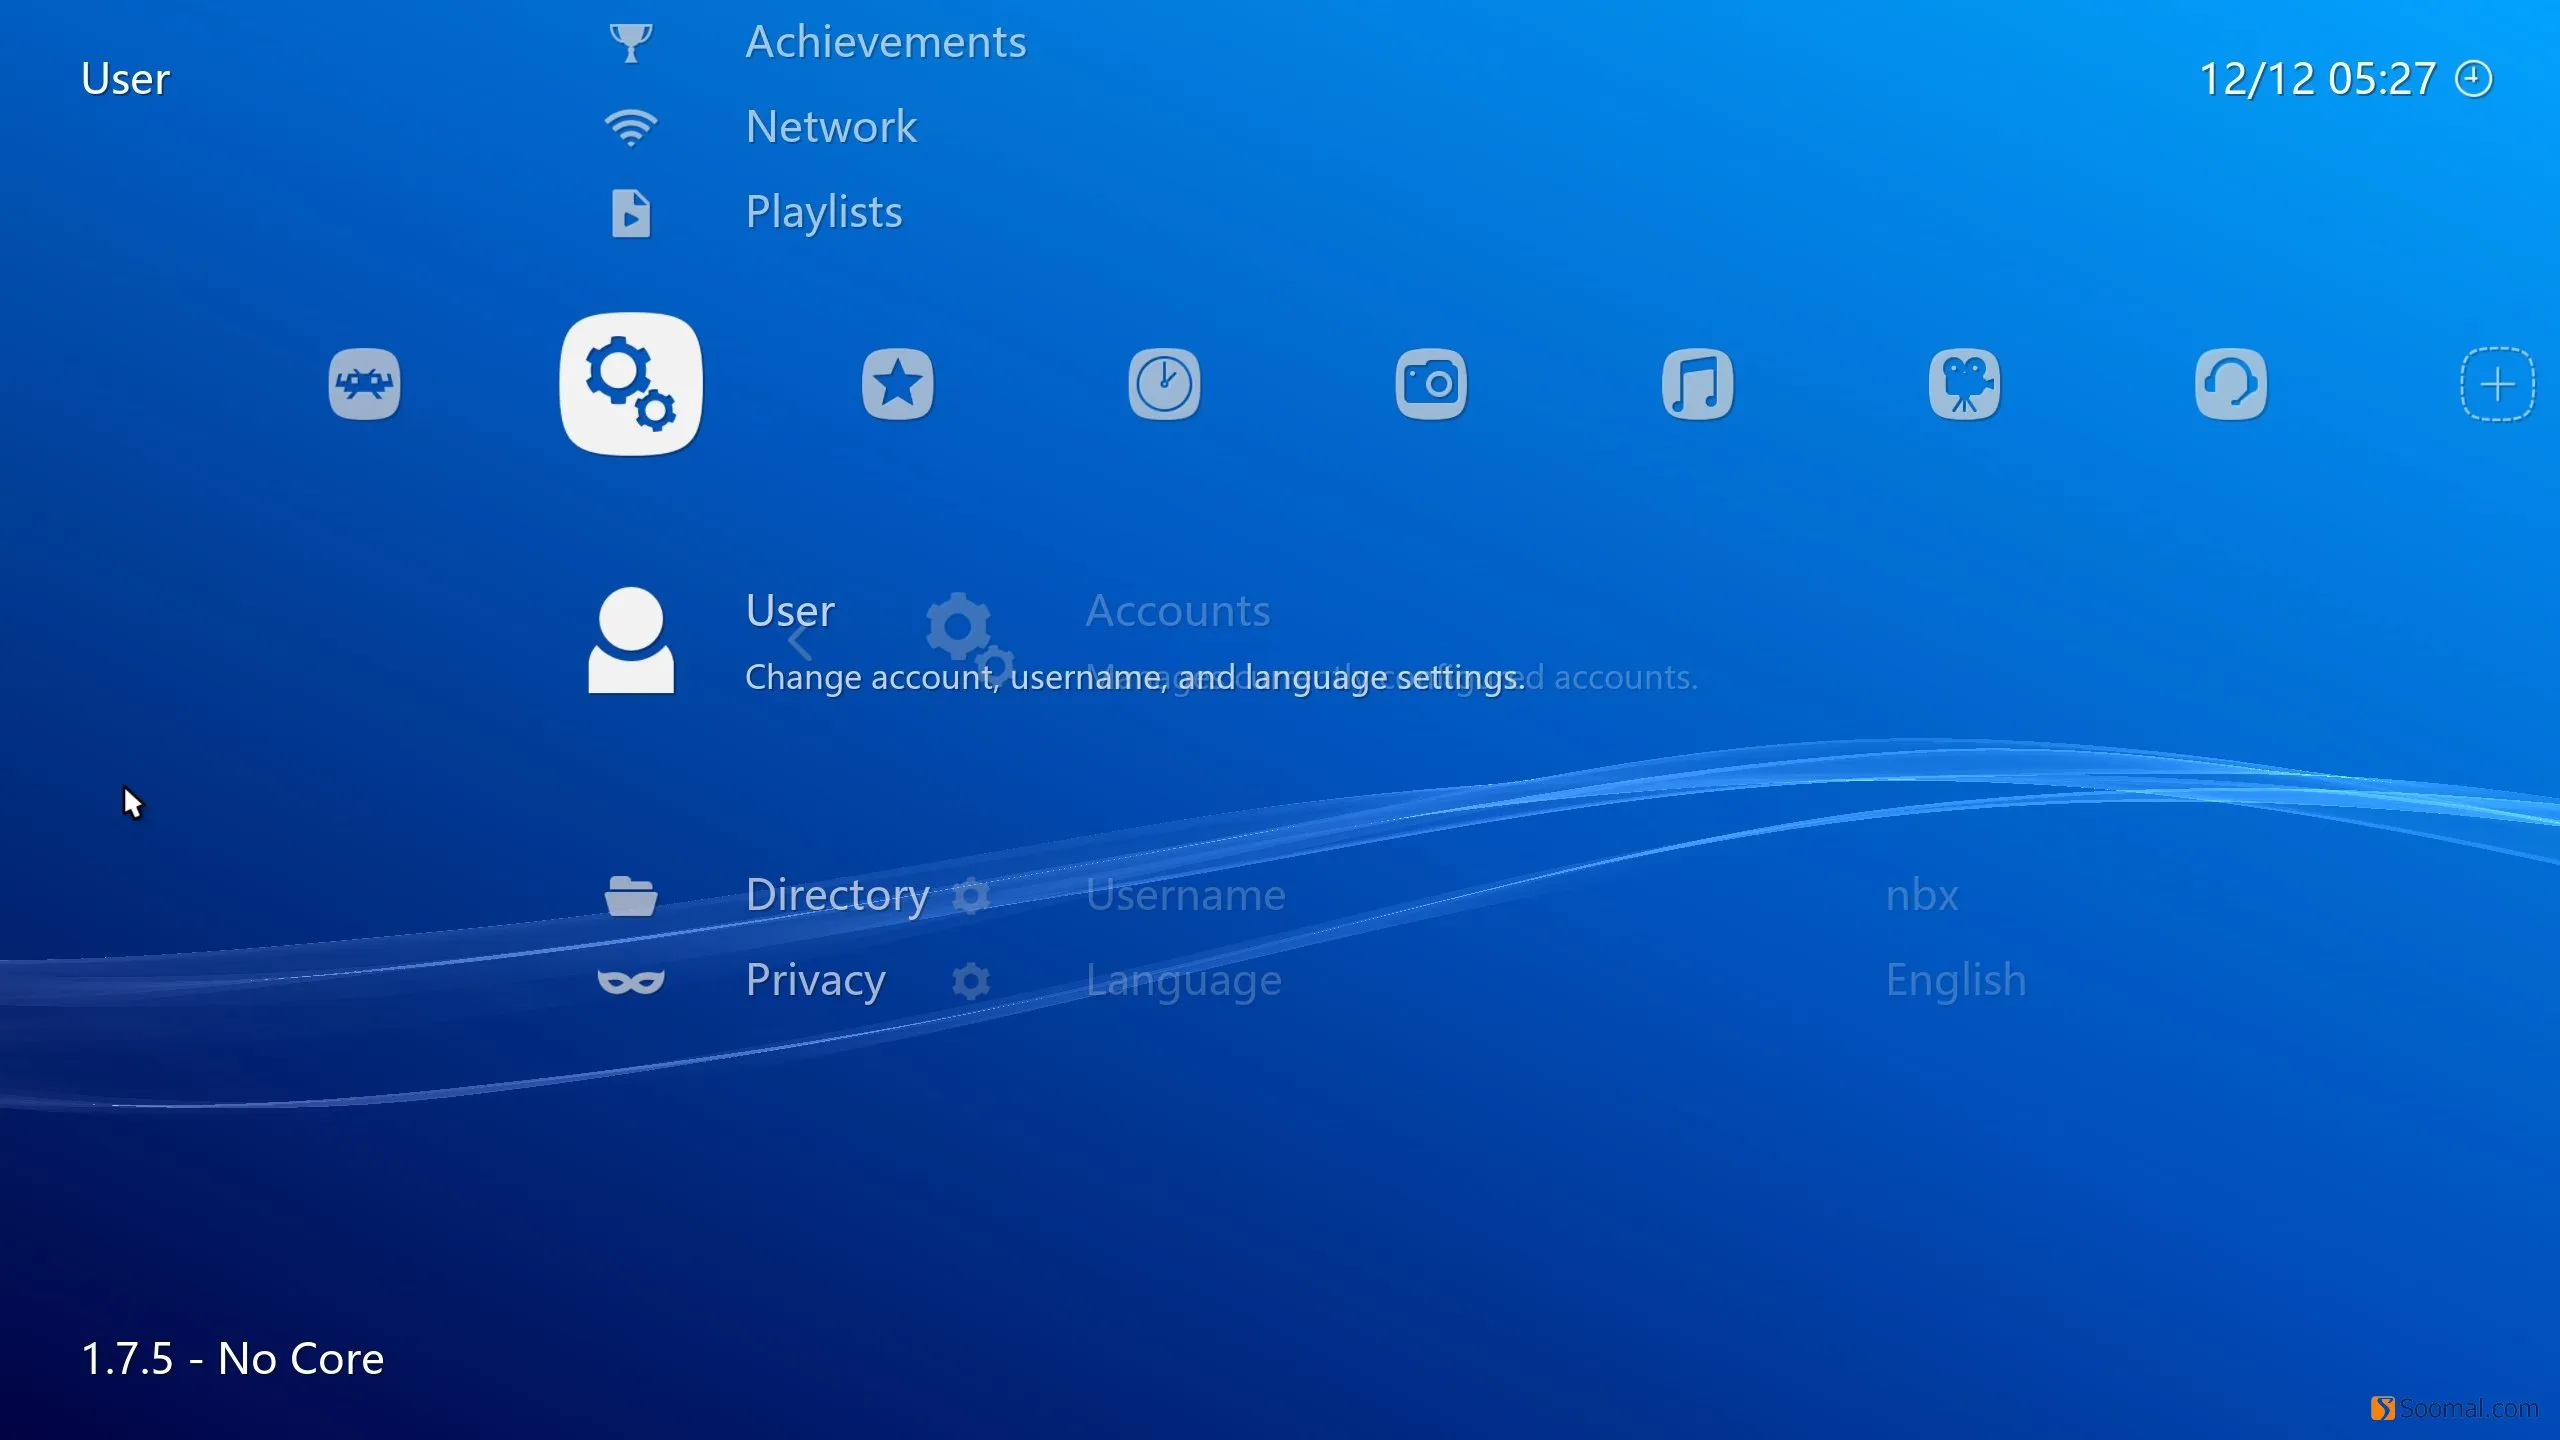Open the Images camera tab

click(x=1431, y=384)
